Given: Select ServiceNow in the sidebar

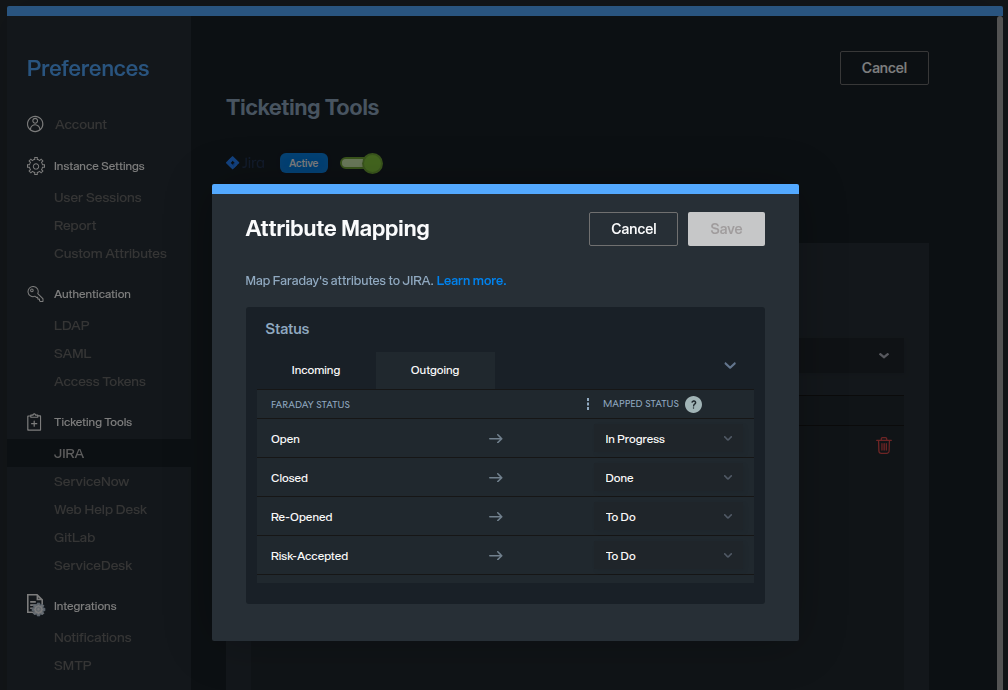Looking at the screenshot, I should 91,482.
